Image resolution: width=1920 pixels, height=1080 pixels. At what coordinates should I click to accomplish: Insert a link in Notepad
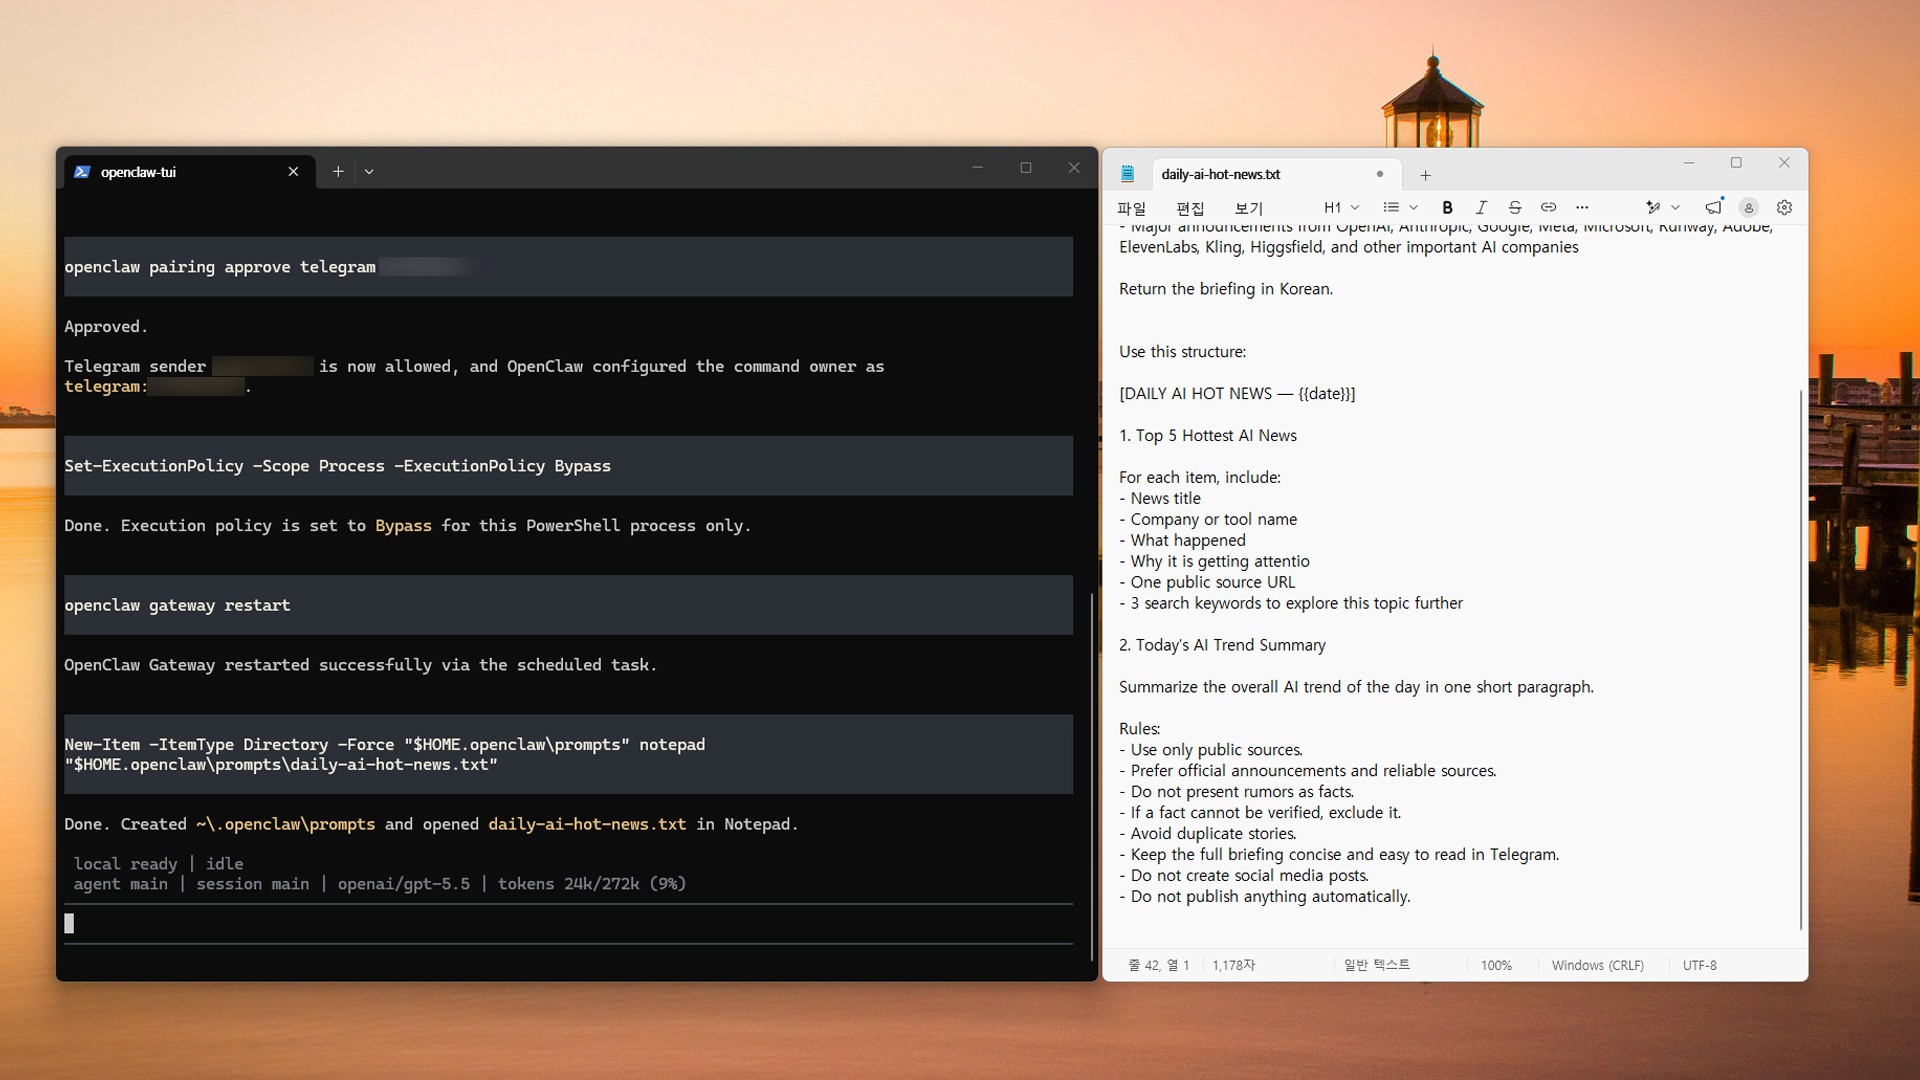(x=1548, y=207)
